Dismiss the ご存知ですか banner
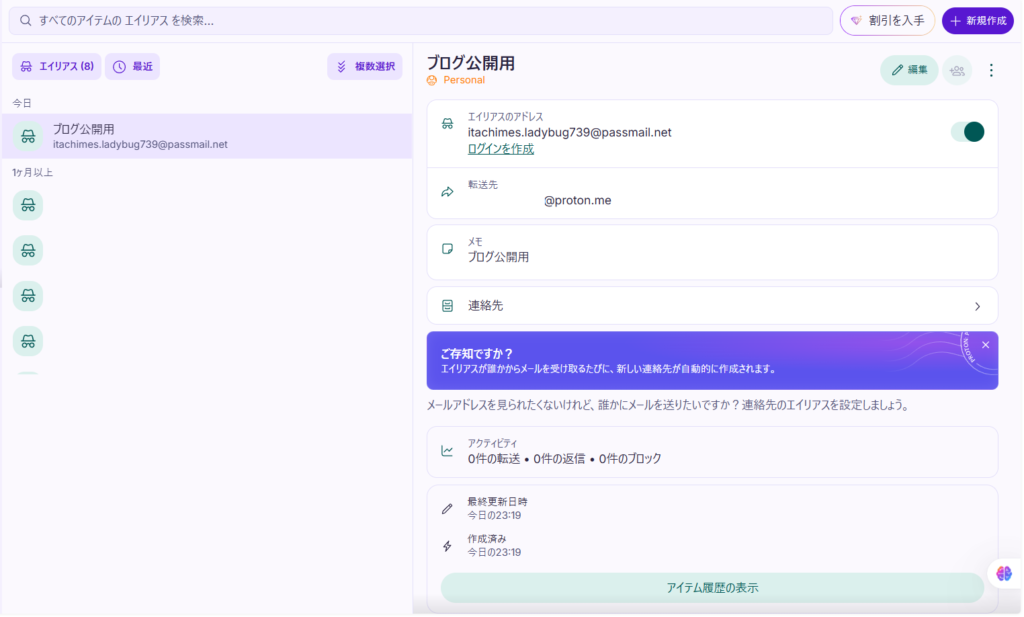 pos(985,344)
